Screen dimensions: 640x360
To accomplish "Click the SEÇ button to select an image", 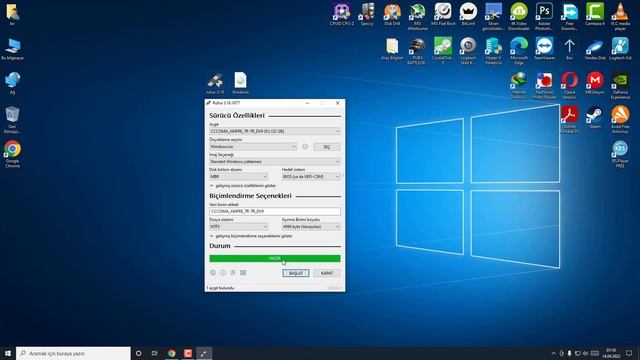I will [x=327, y=147].
